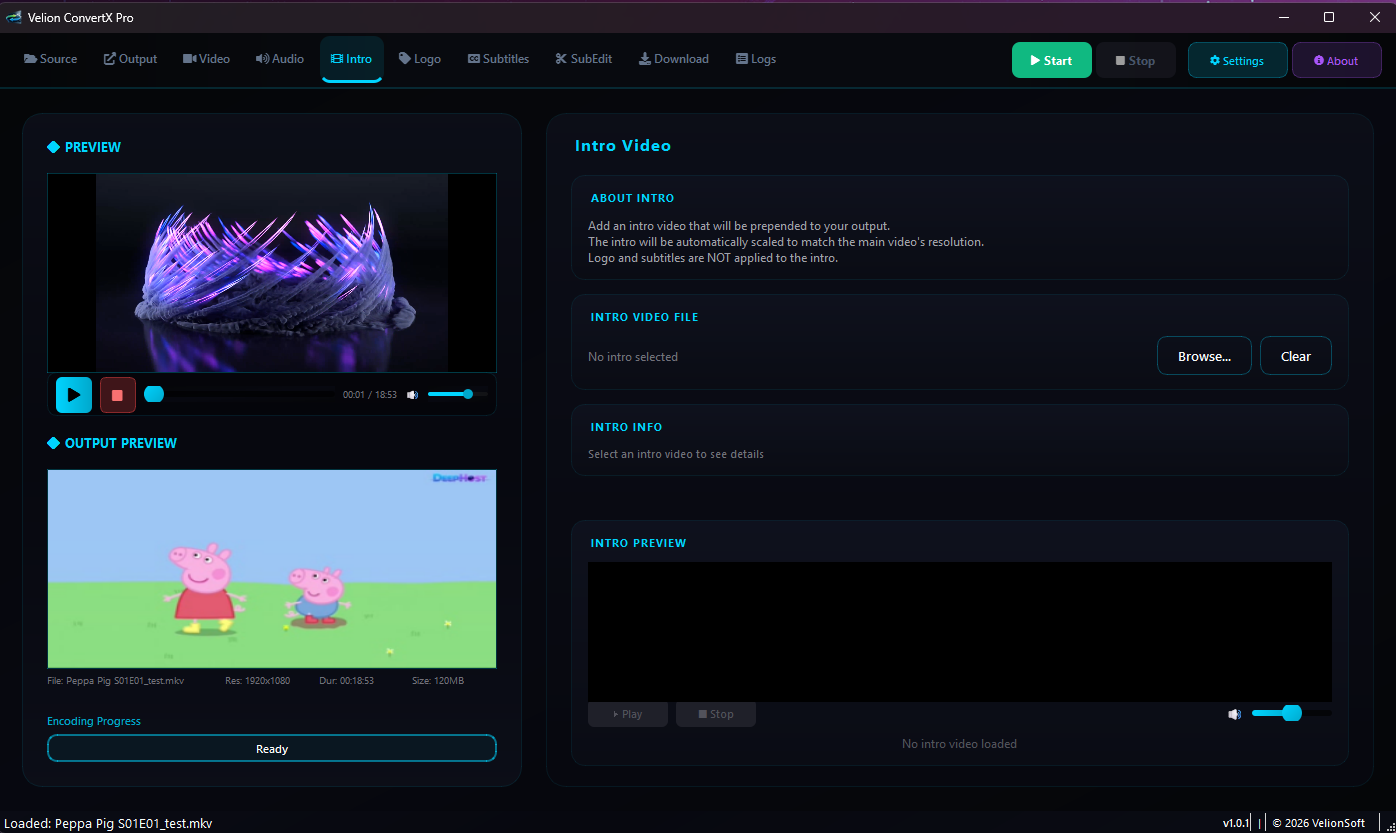Open the Download tab
The width and height of the screenshot is (1396, 833).
pos(674,59)
